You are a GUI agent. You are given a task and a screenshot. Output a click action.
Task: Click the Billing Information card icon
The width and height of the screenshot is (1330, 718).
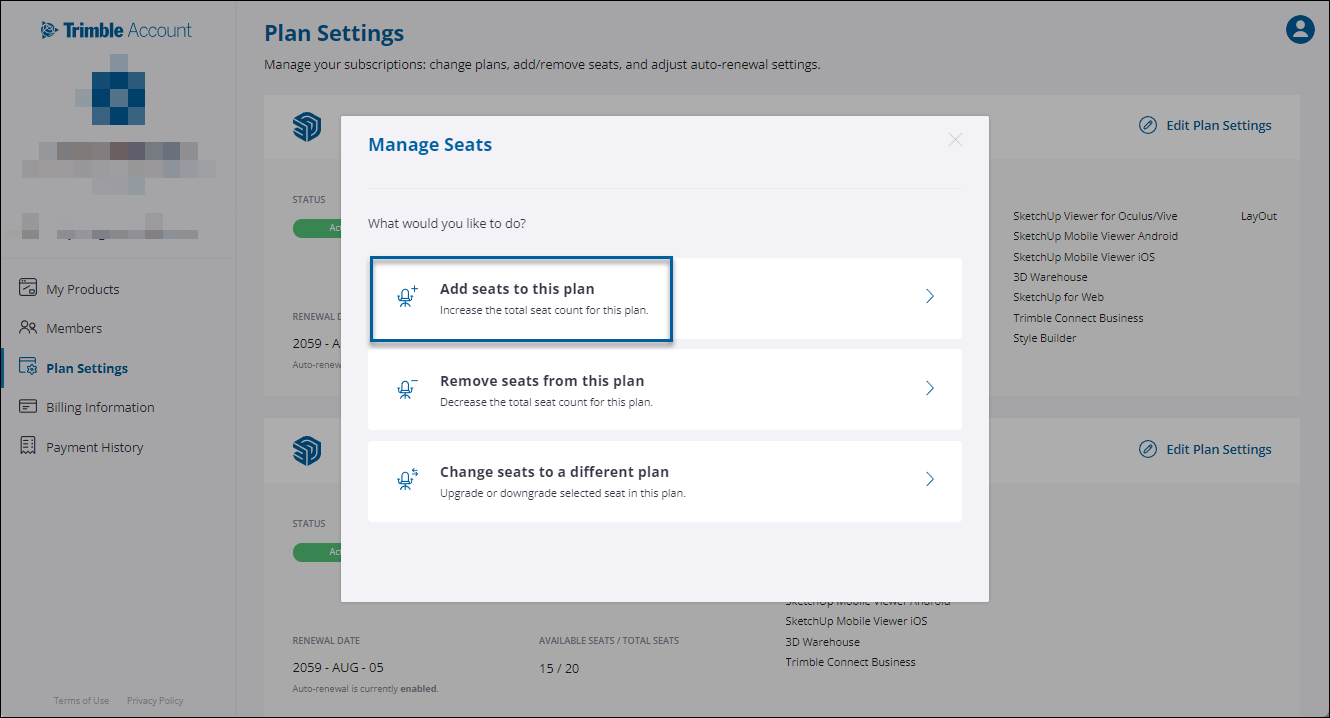click(x=27, y=406)
